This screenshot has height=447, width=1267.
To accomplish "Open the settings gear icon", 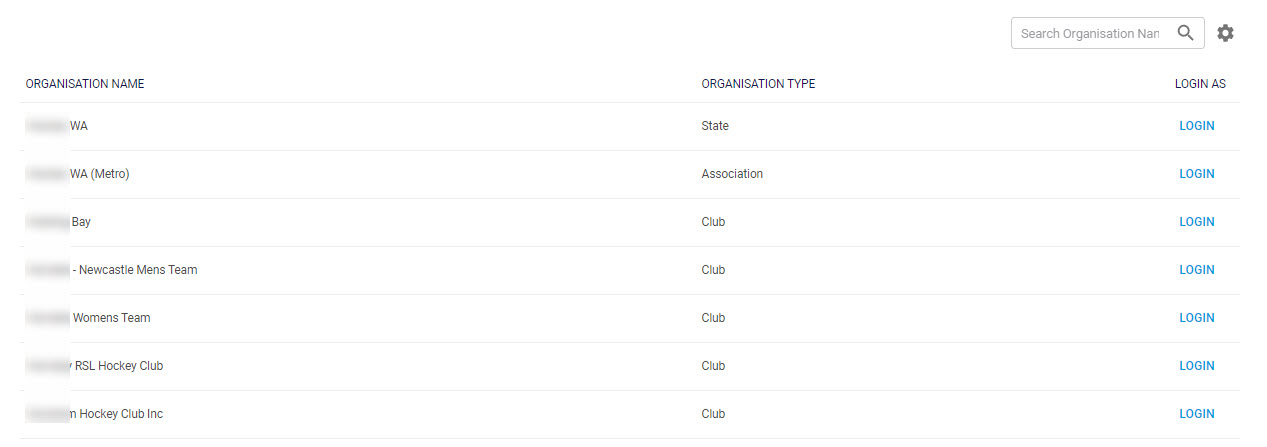I will 1225,33.
